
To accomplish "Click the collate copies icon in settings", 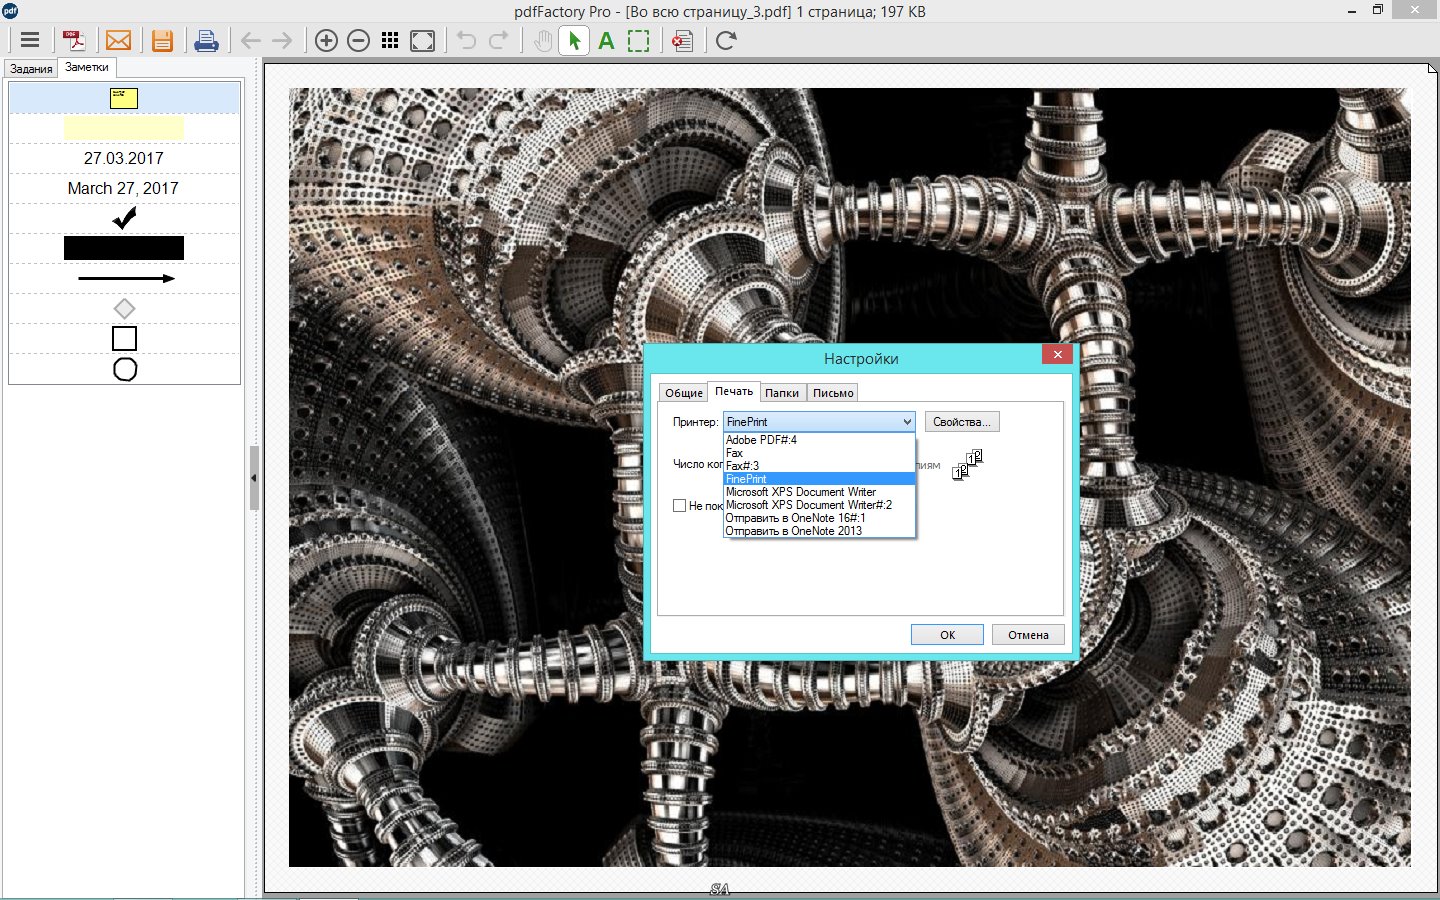I will coord(967,465).
